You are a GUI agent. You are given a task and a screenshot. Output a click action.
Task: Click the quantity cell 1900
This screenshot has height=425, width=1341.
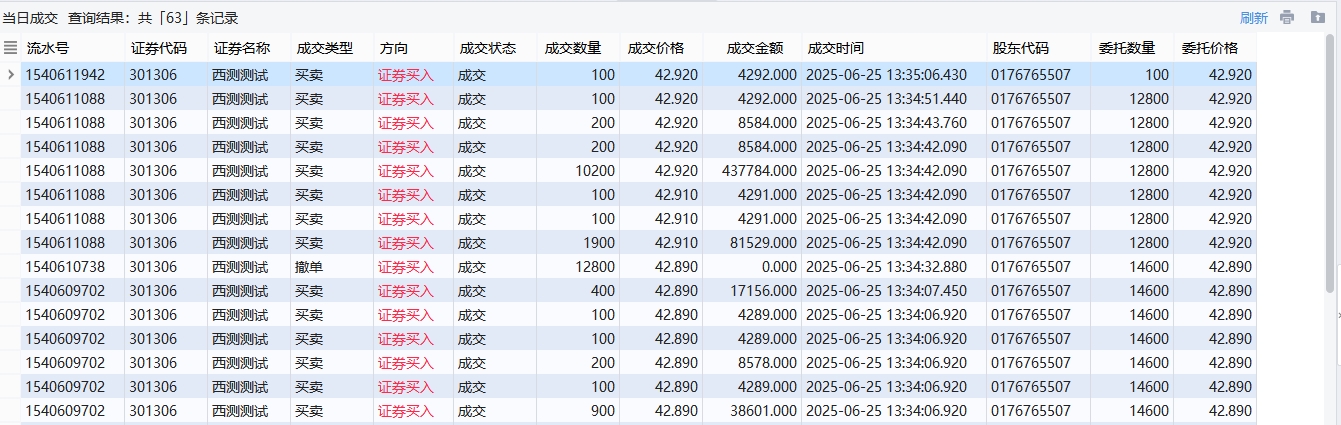(599, 243)
